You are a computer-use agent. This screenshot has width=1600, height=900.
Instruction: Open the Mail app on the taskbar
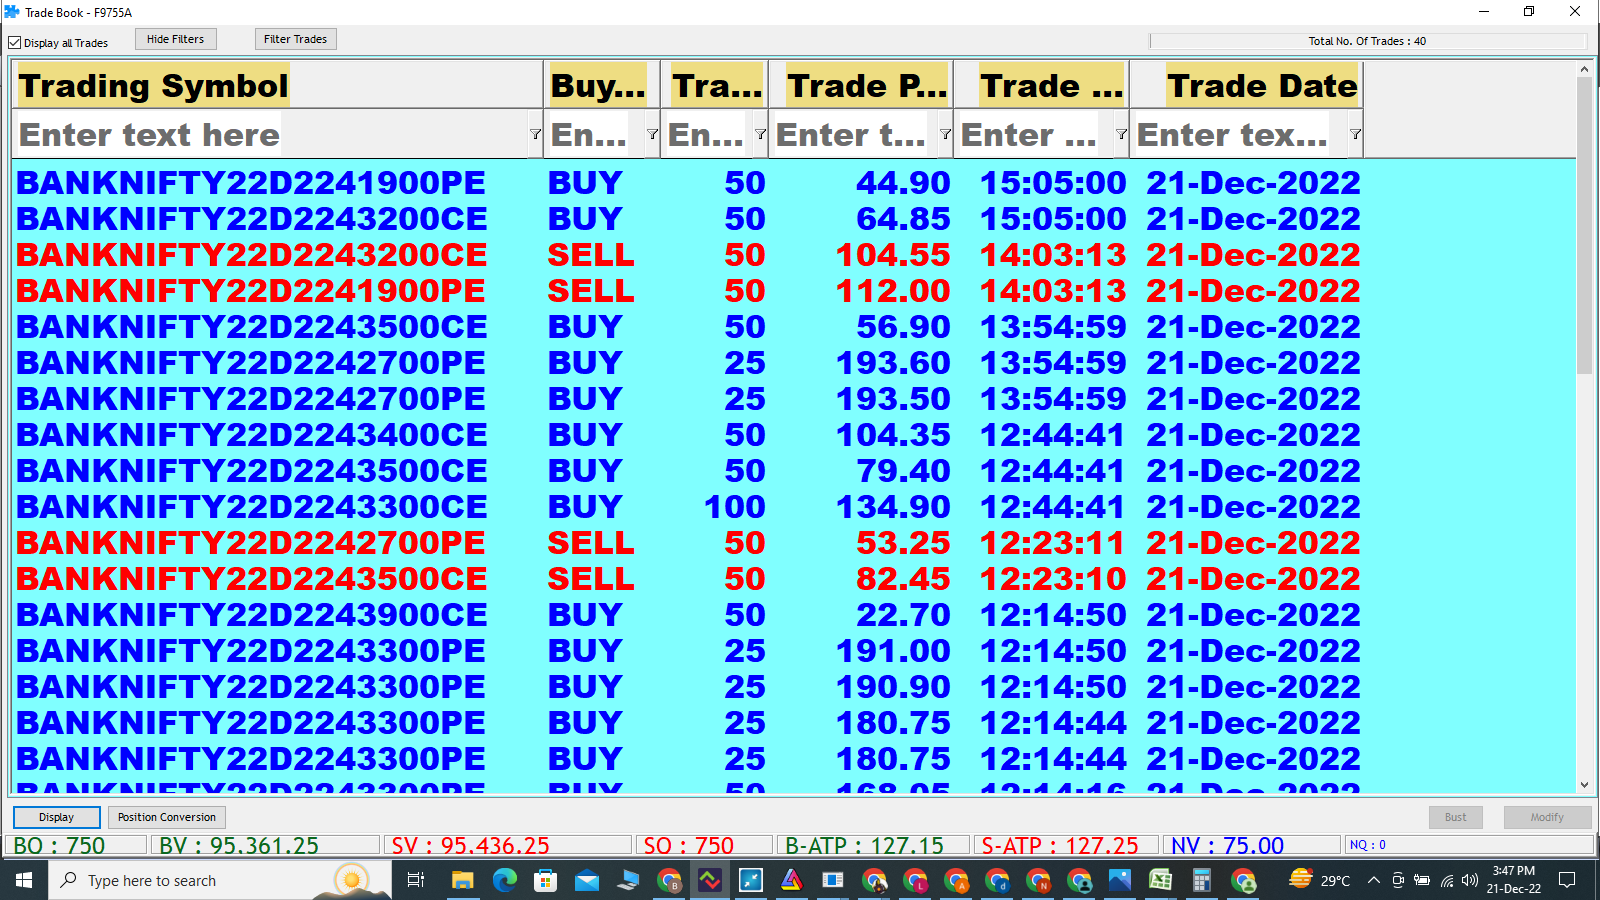click(x=587, y=880)
